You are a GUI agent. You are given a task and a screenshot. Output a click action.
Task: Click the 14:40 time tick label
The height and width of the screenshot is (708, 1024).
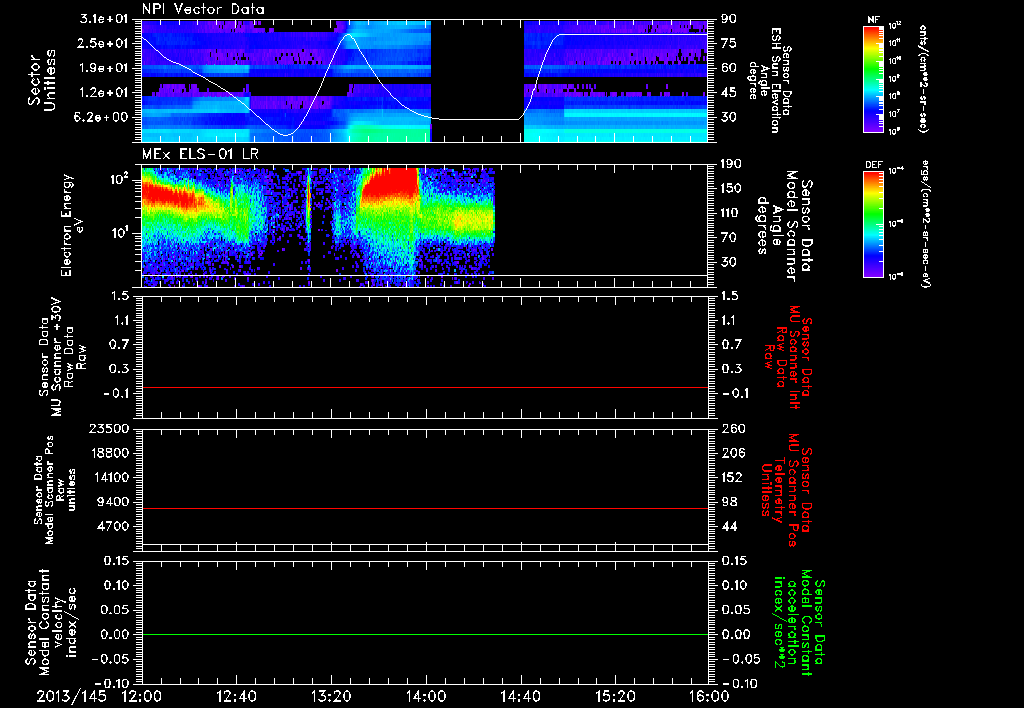(x=520, y=696)
